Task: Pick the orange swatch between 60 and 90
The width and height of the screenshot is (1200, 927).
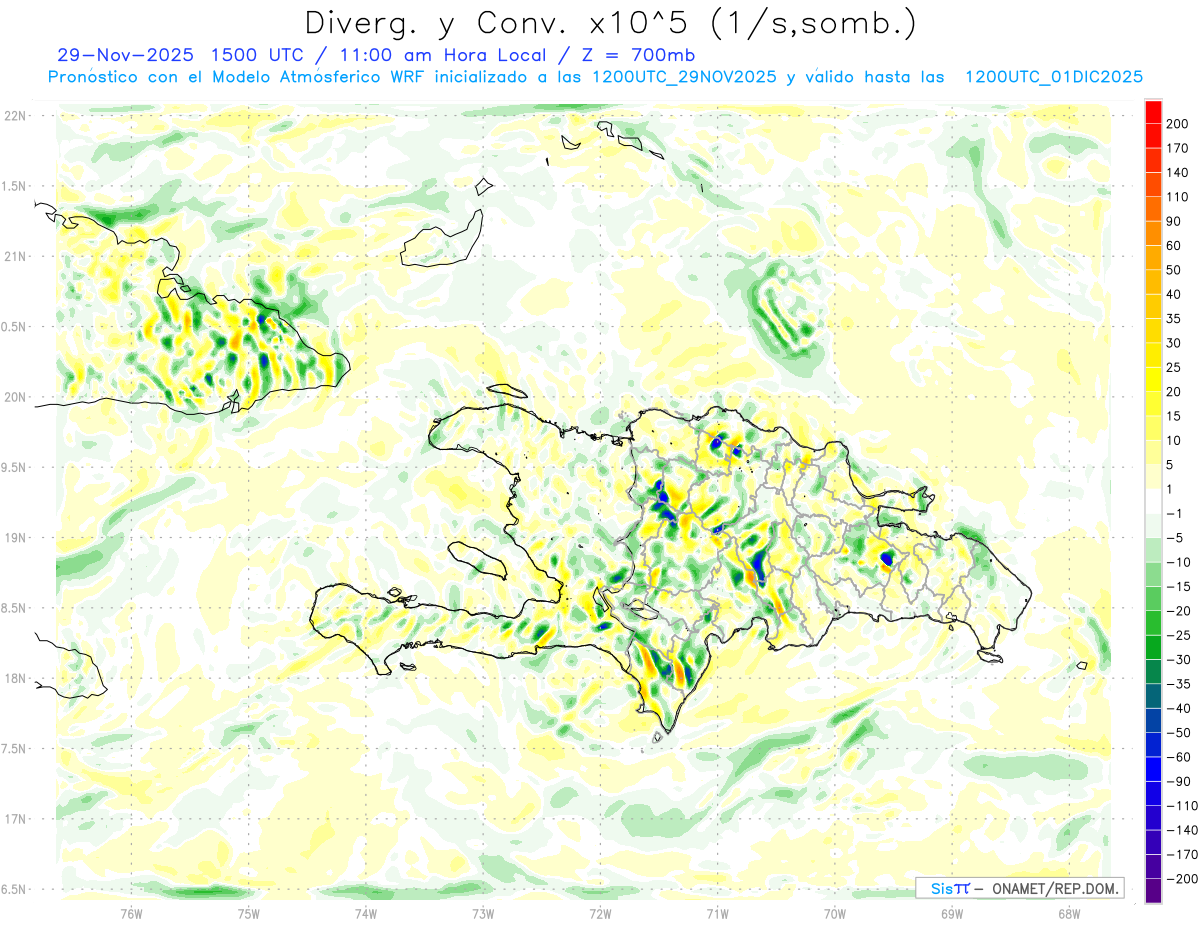Action: tap(1153, 234)
